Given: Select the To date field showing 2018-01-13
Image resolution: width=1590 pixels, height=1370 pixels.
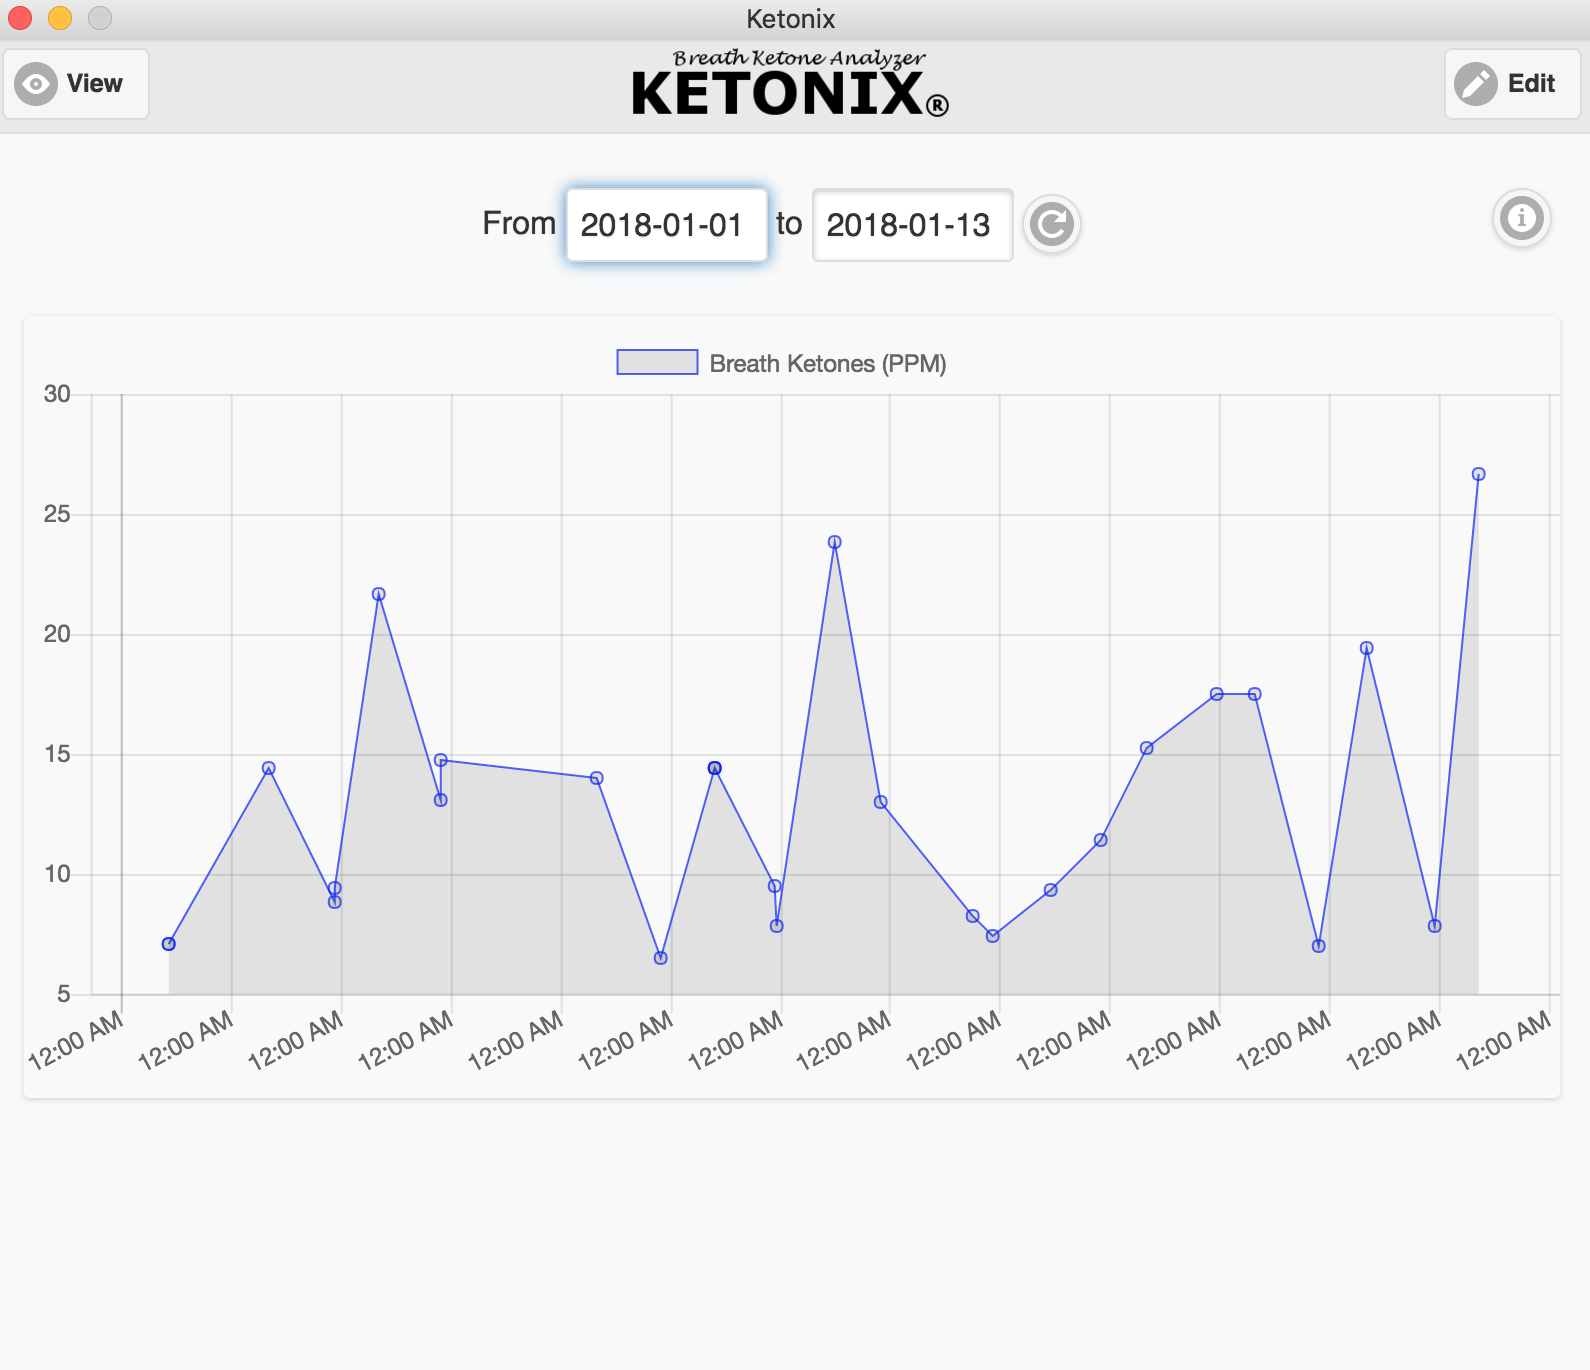Looking at the screenshot, I should point(912,225).
